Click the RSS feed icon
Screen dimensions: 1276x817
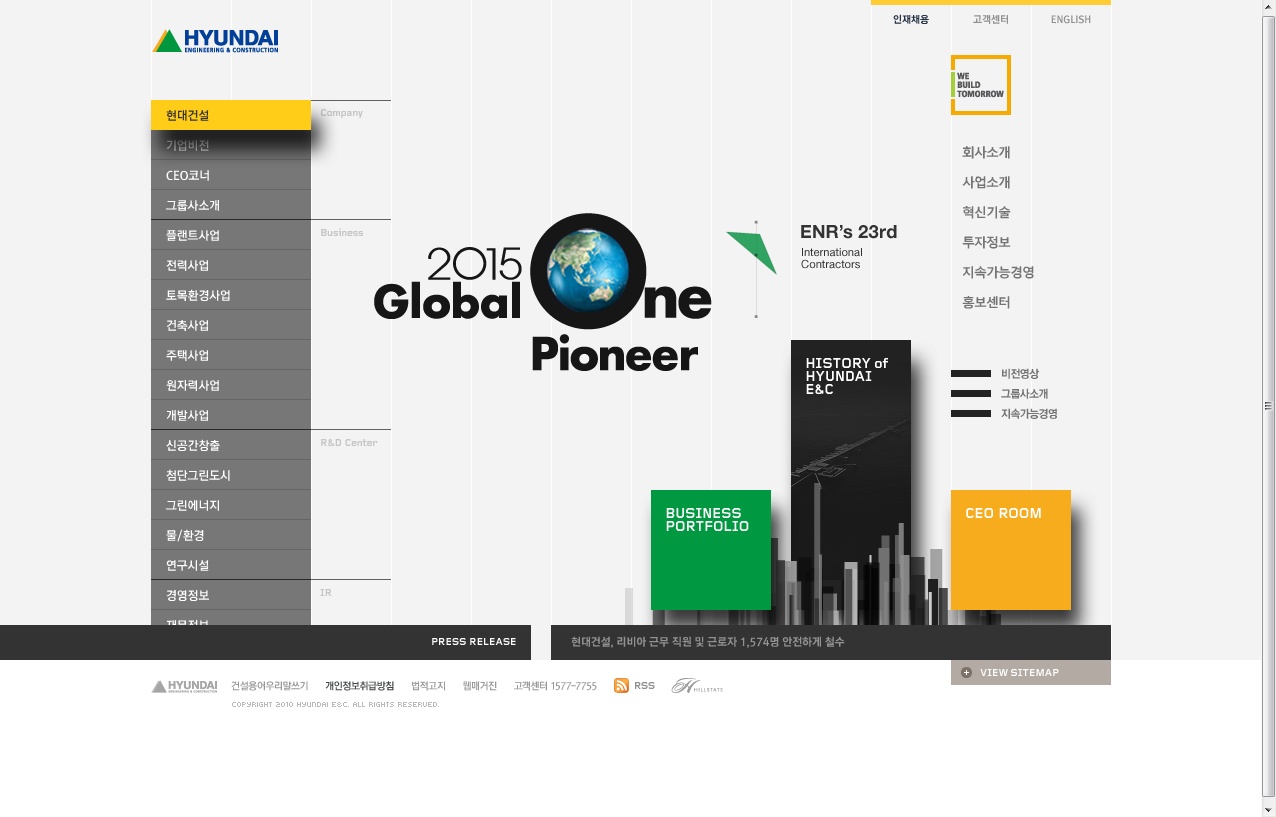pos(621,685)
